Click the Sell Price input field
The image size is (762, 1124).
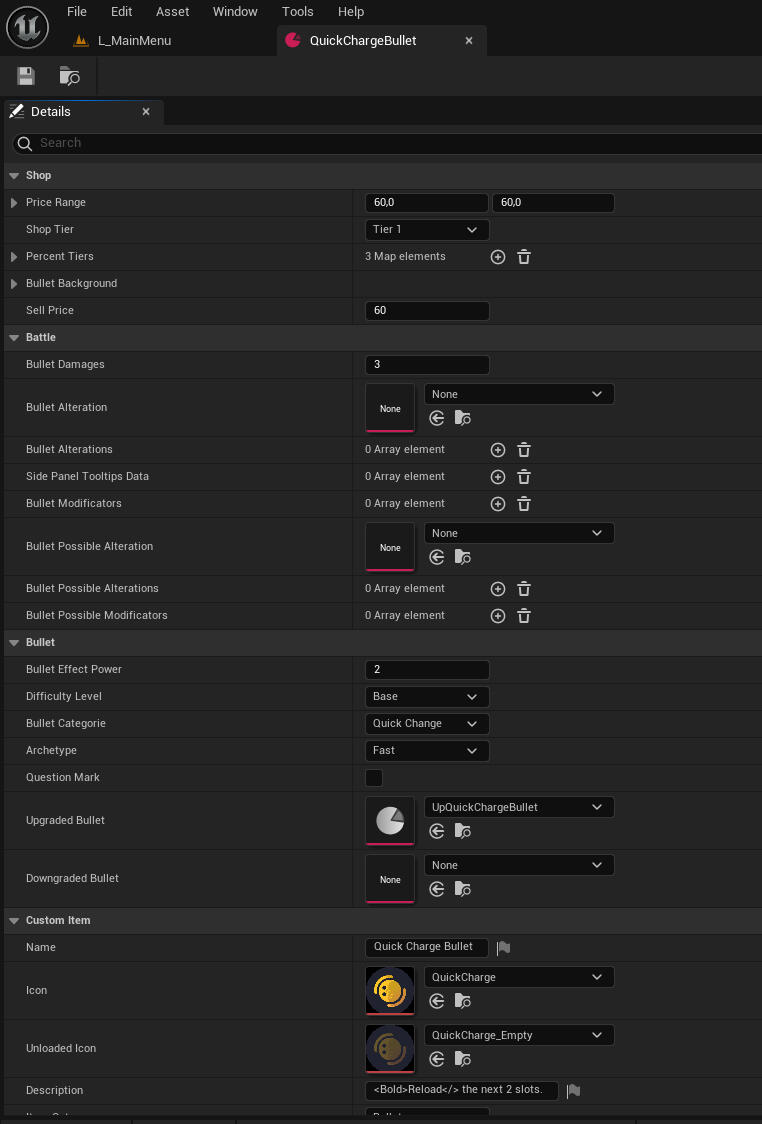(x=427, y=311)
